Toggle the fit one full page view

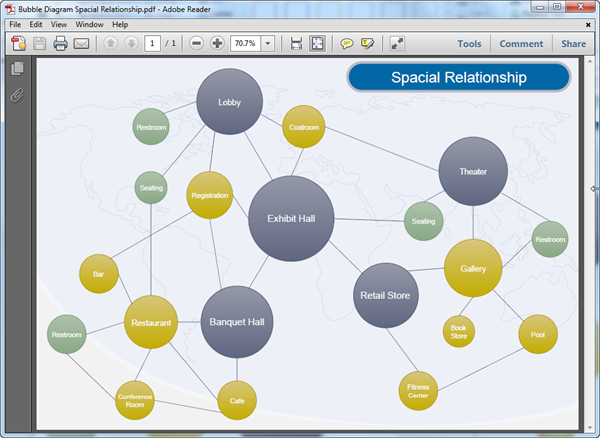317,44
